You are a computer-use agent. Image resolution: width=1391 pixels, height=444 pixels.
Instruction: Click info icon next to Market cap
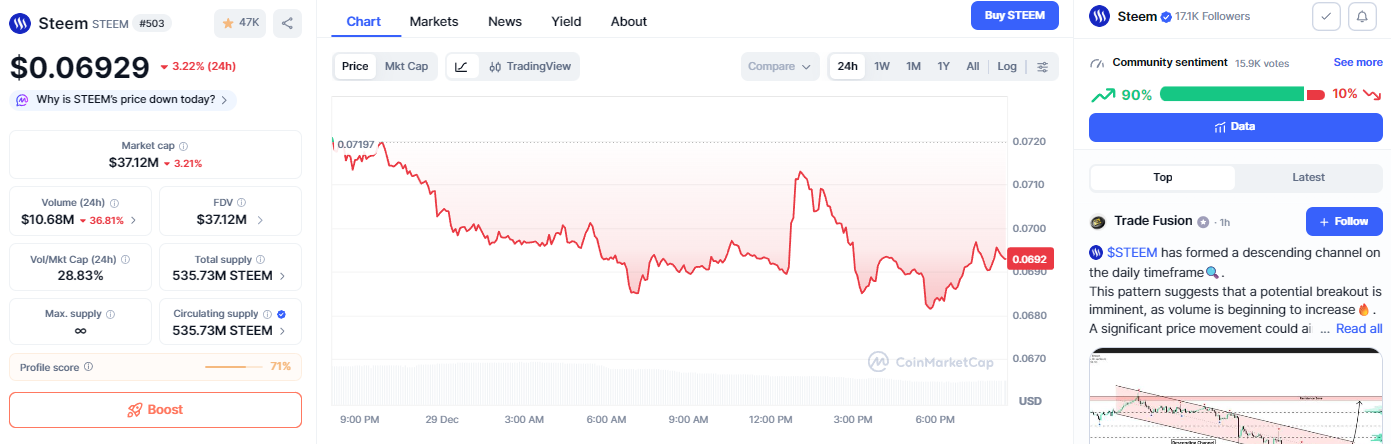183,146
